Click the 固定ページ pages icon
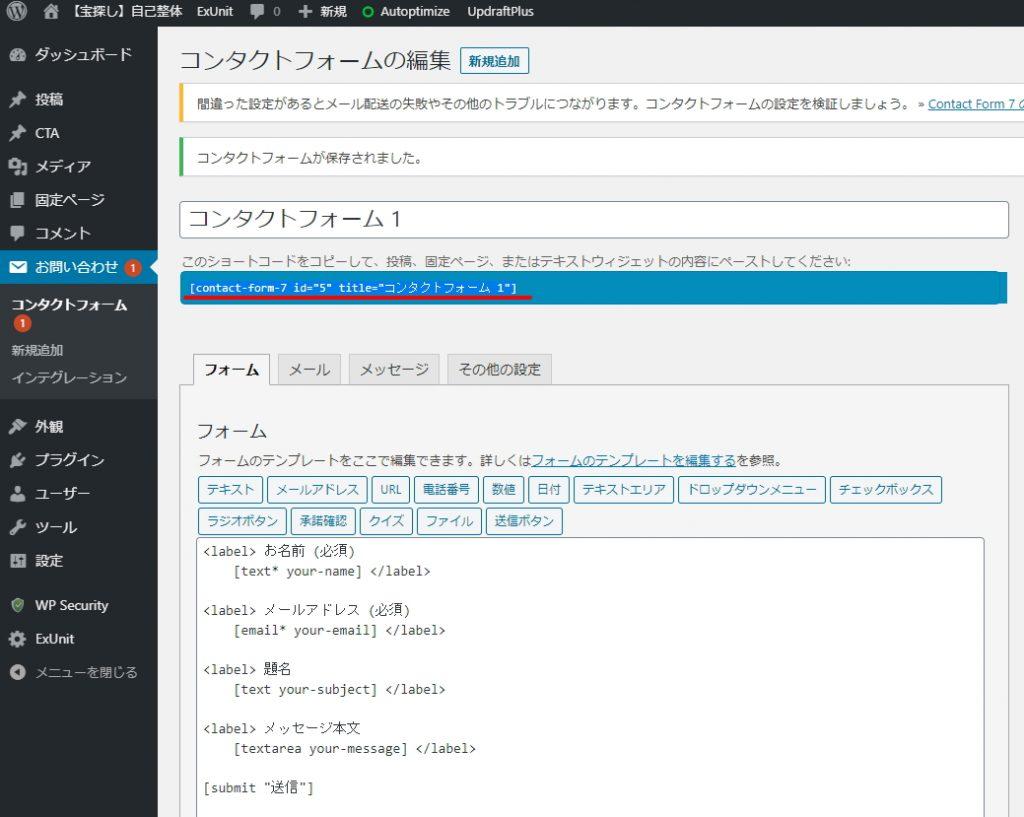The image size is (1024, 817). point(18,200)
